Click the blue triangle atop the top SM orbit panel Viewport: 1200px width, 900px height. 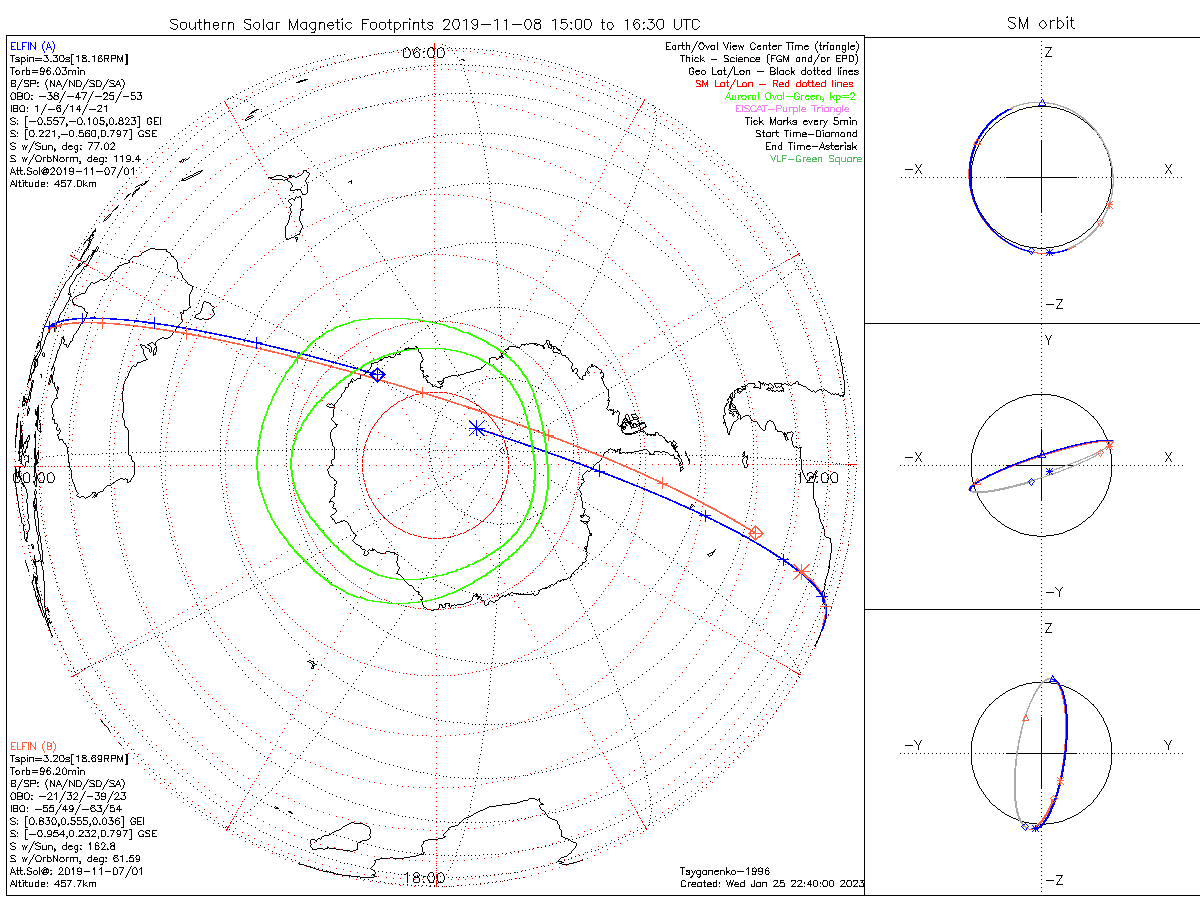[x=1043, y=103]
